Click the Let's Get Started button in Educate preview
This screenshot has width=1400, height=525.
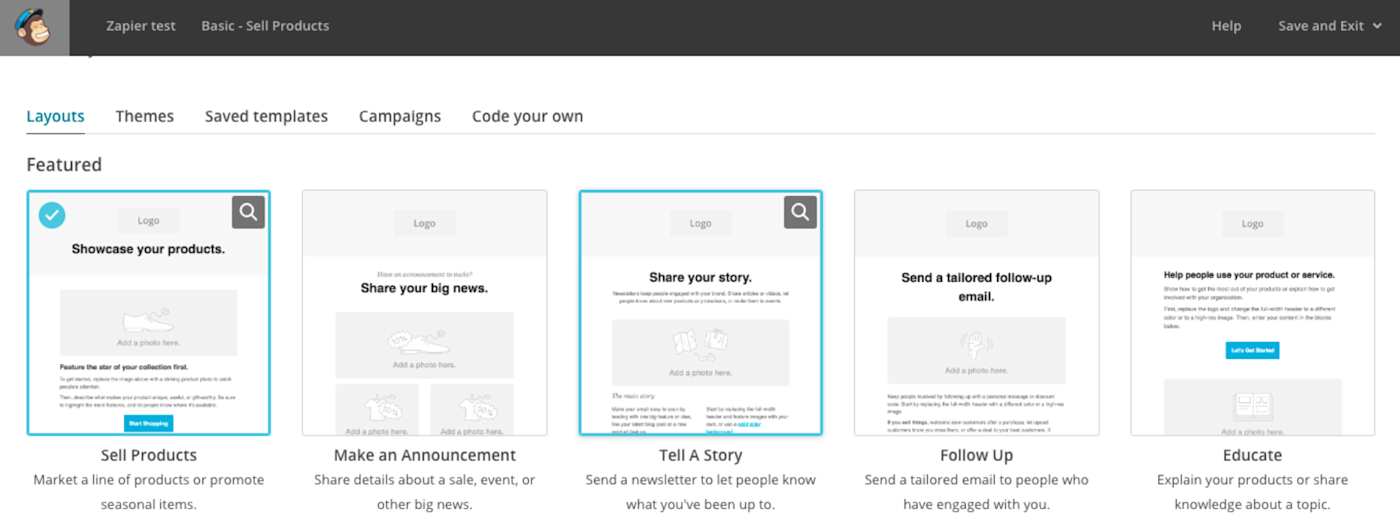point(1252,350)
